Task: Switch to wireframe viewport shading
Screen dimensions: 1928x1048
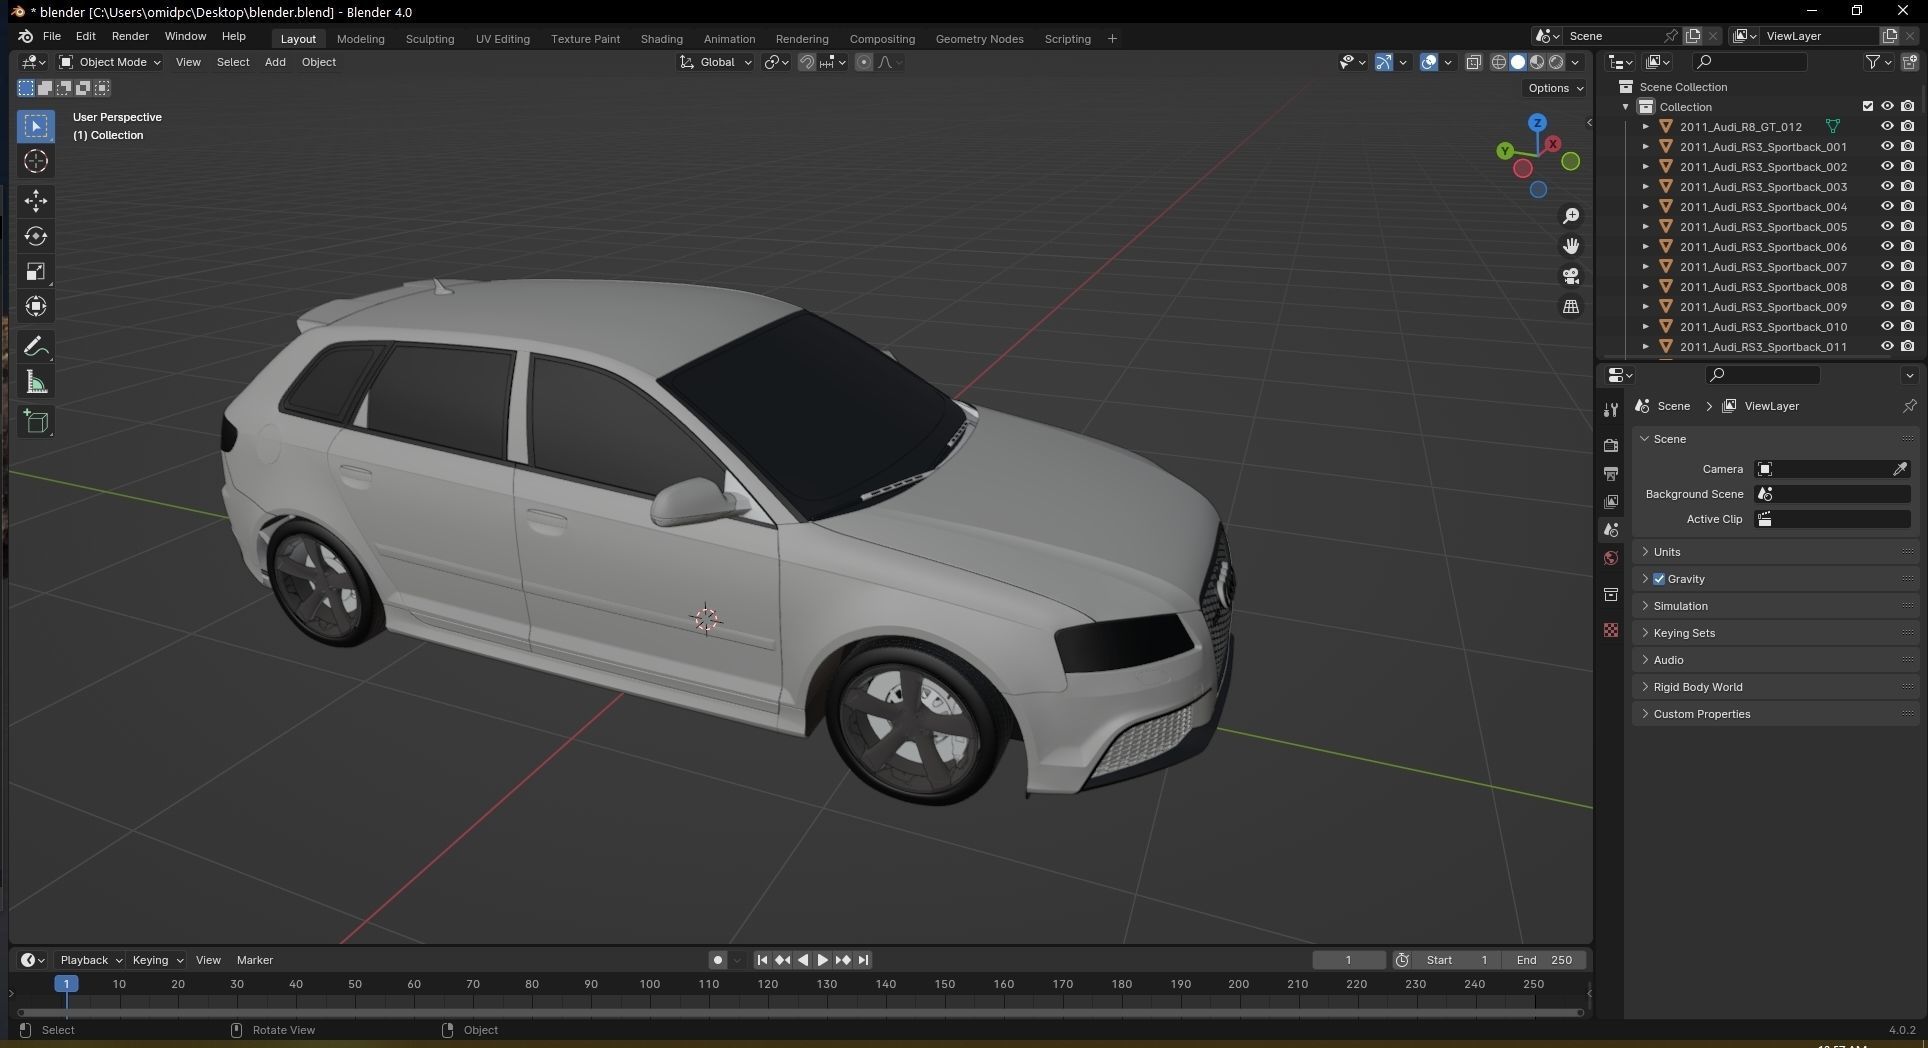Action: coord(1498,62)
